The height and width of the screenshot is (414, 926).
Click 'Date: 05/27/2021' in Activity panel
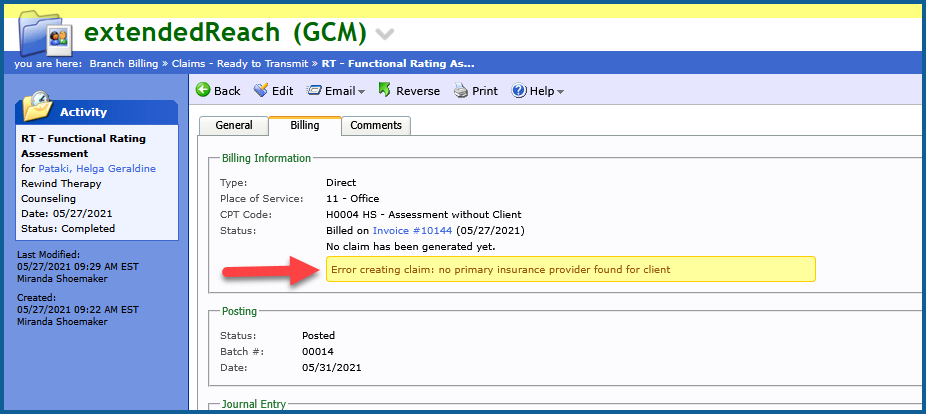[67, 214]
